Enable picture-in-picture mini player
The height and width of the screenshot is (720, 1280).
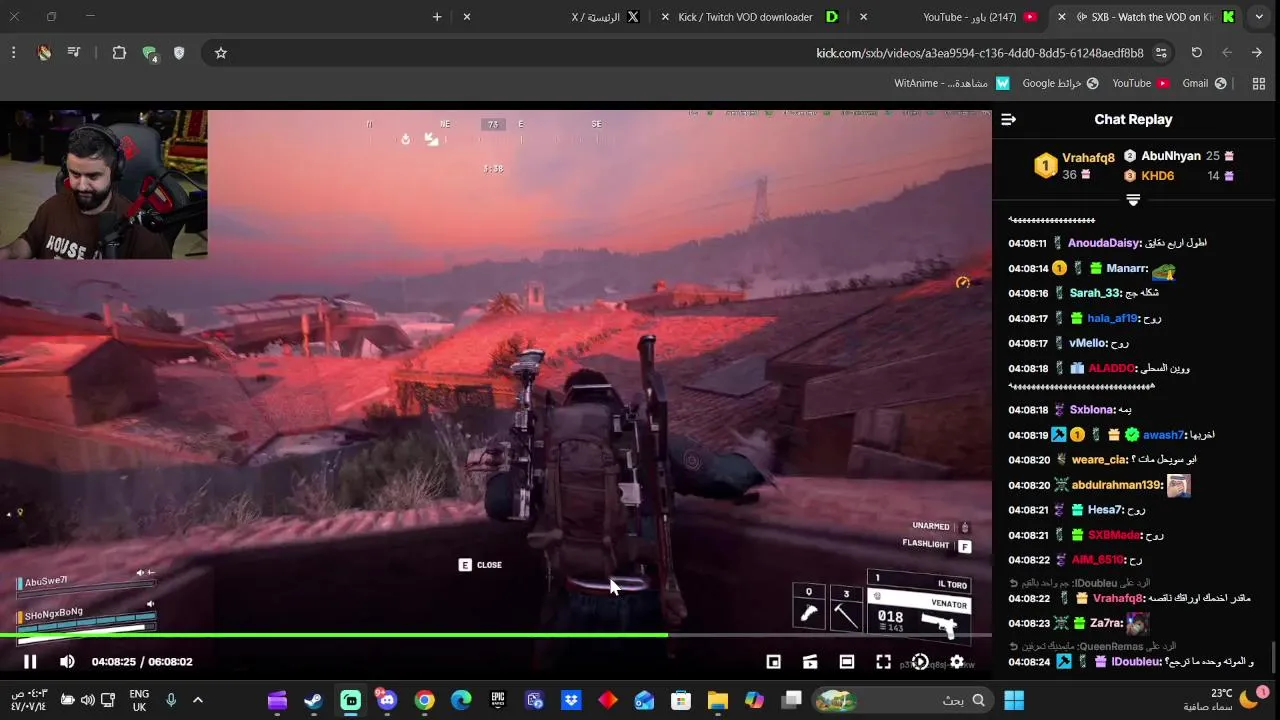pos(773,662)
